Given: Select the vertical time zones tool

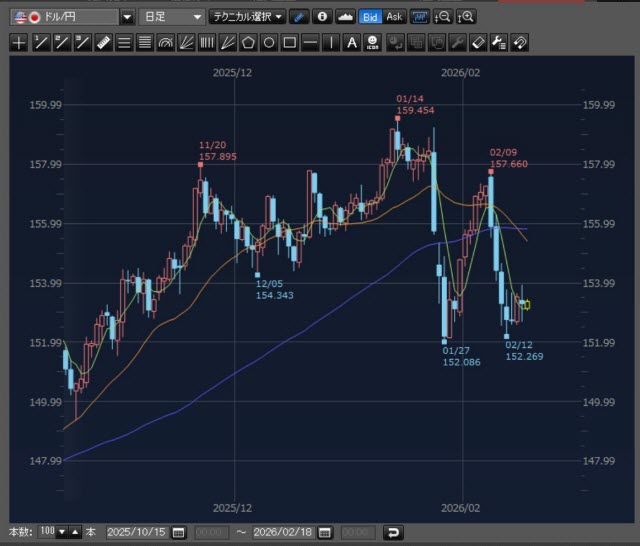Looking at the screenshot, I should click(207, 42).
